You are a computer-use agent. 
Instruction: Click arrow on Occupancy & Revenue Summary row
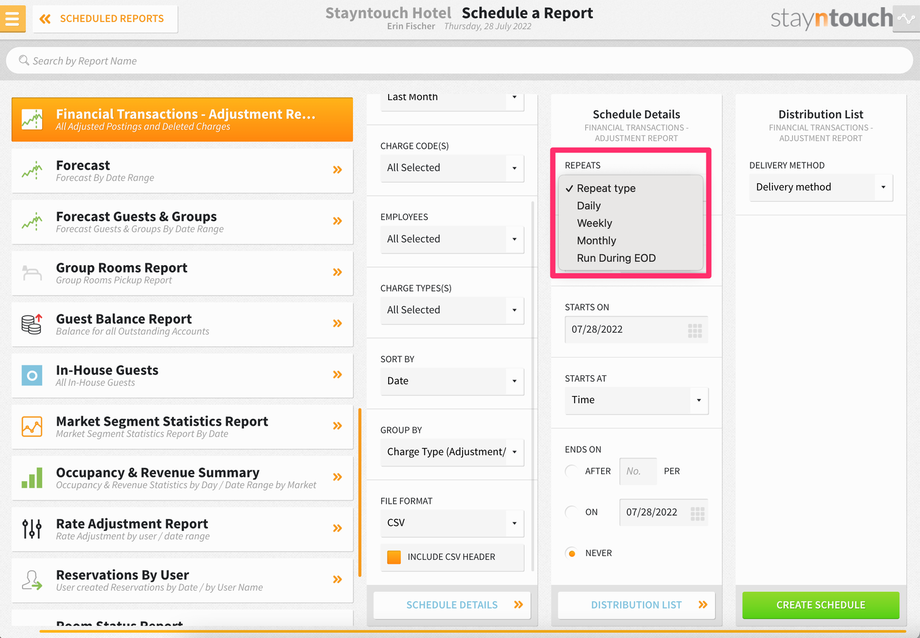tap(337, 477)
